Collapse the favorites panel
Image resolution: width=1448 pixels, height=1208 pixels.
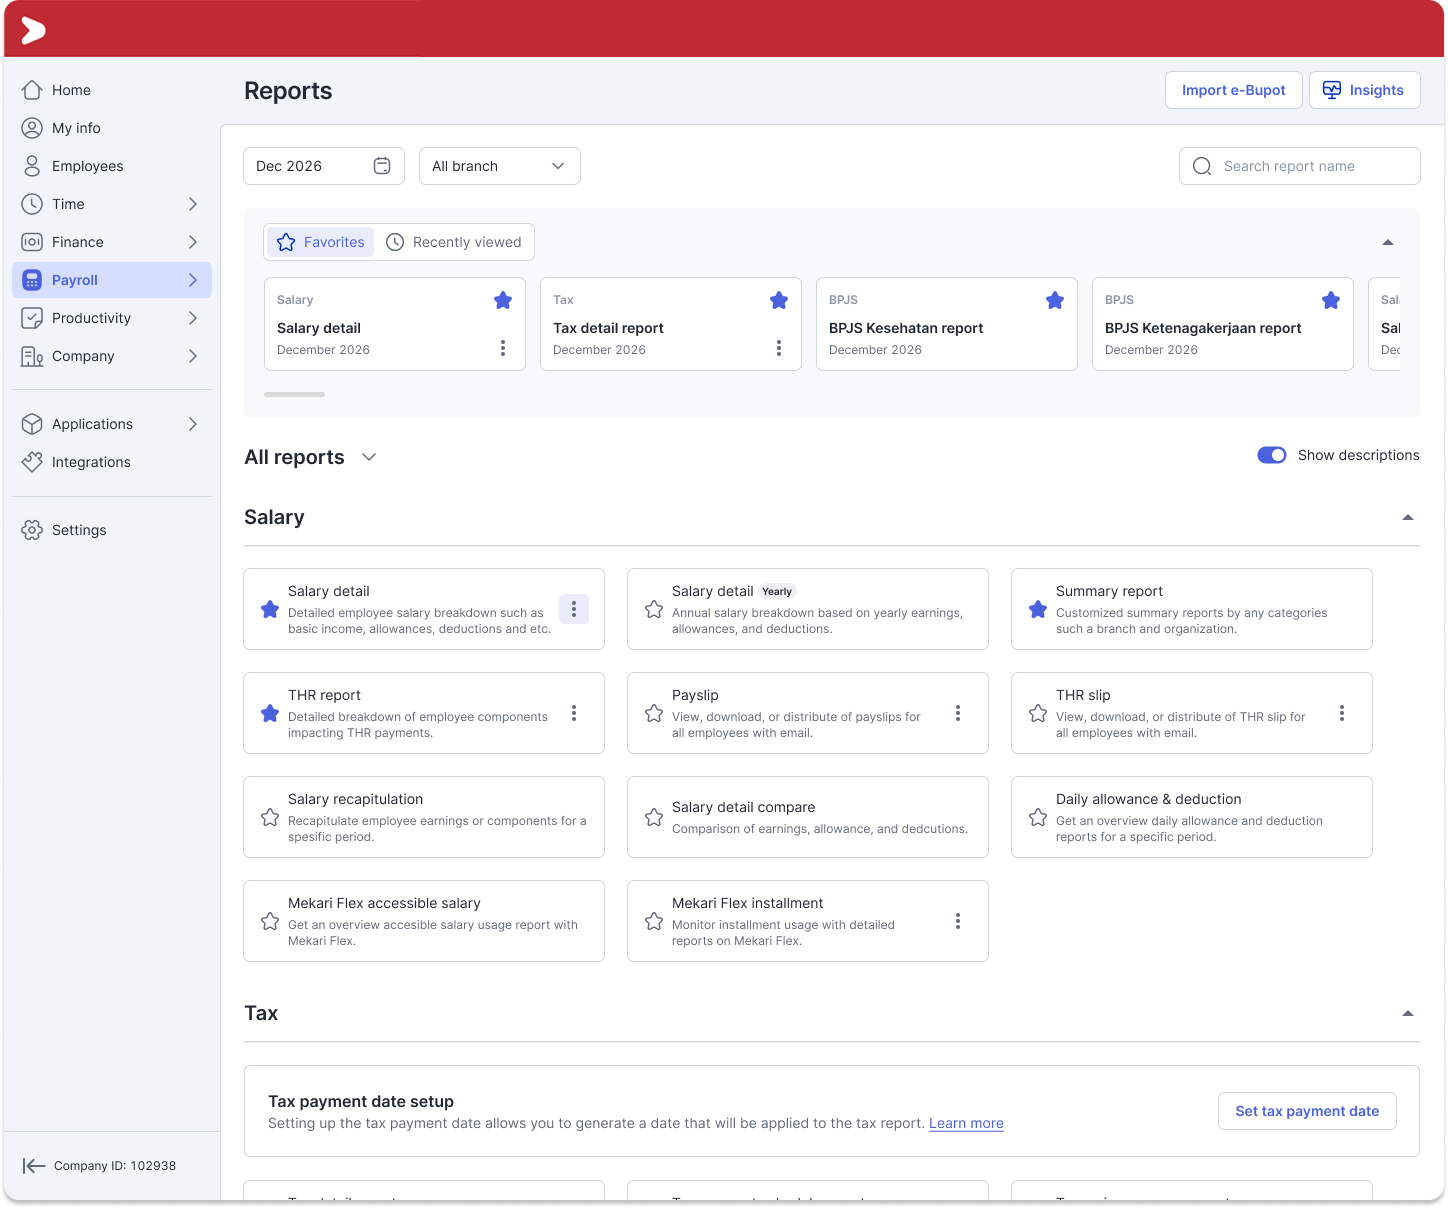click(1388, 242)
